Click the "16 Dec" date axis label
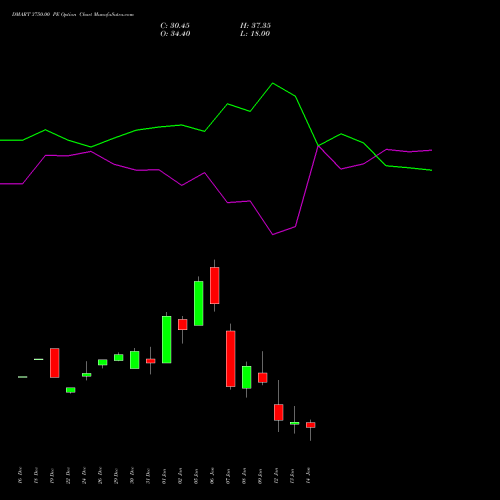 (20, 476)
